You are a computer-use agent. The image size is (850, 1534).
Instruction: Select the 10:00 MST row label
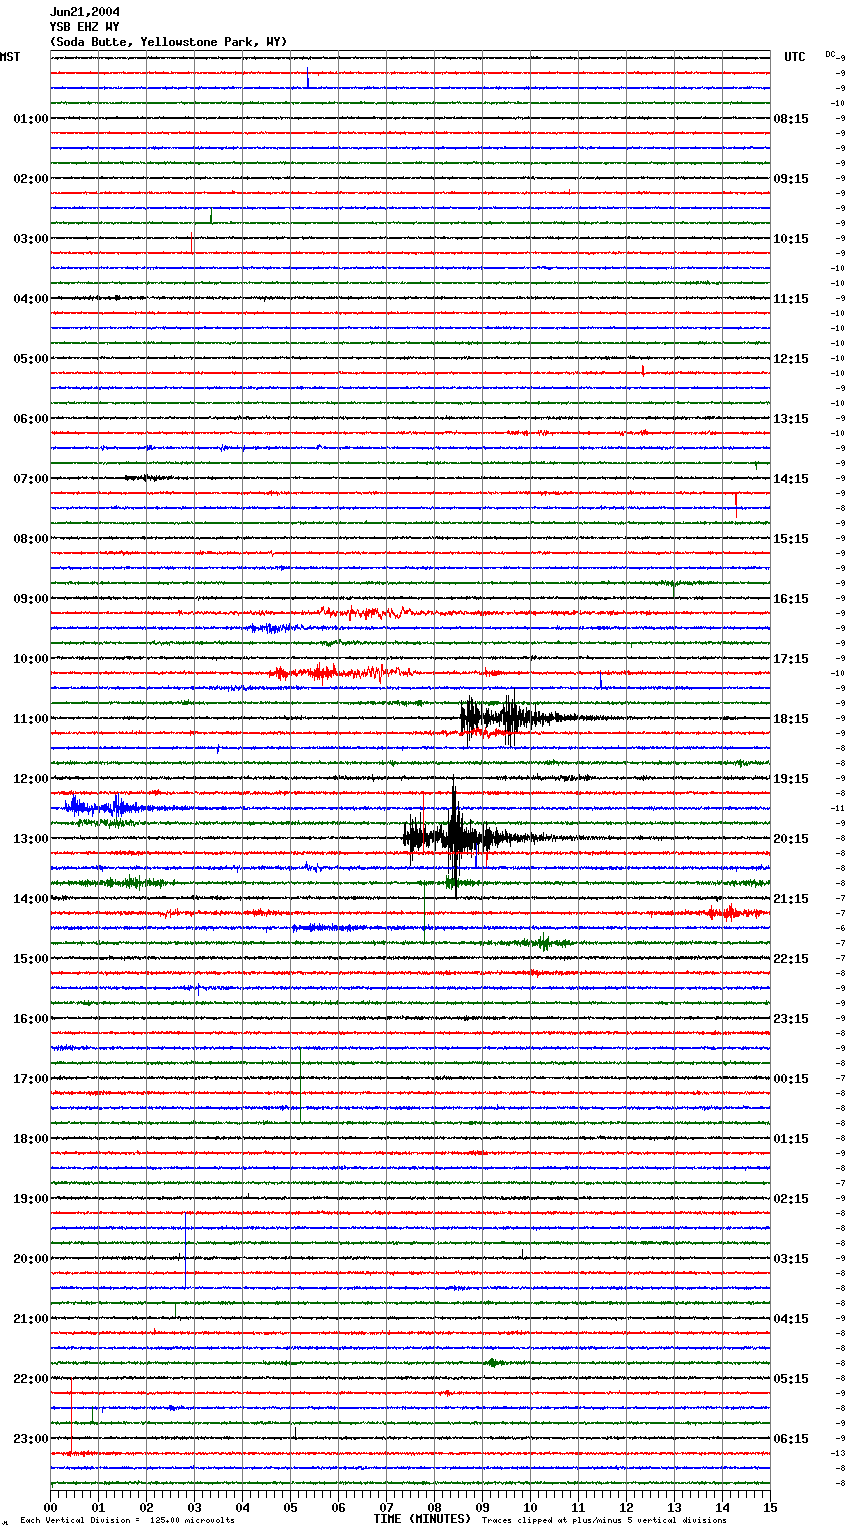pyautogui.click(x=30, y=659)
